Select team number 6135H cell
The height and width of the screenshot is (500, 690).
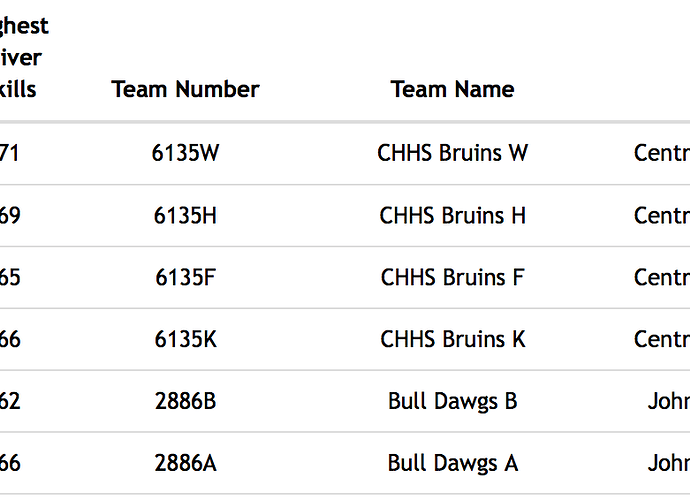click(185, 215)
